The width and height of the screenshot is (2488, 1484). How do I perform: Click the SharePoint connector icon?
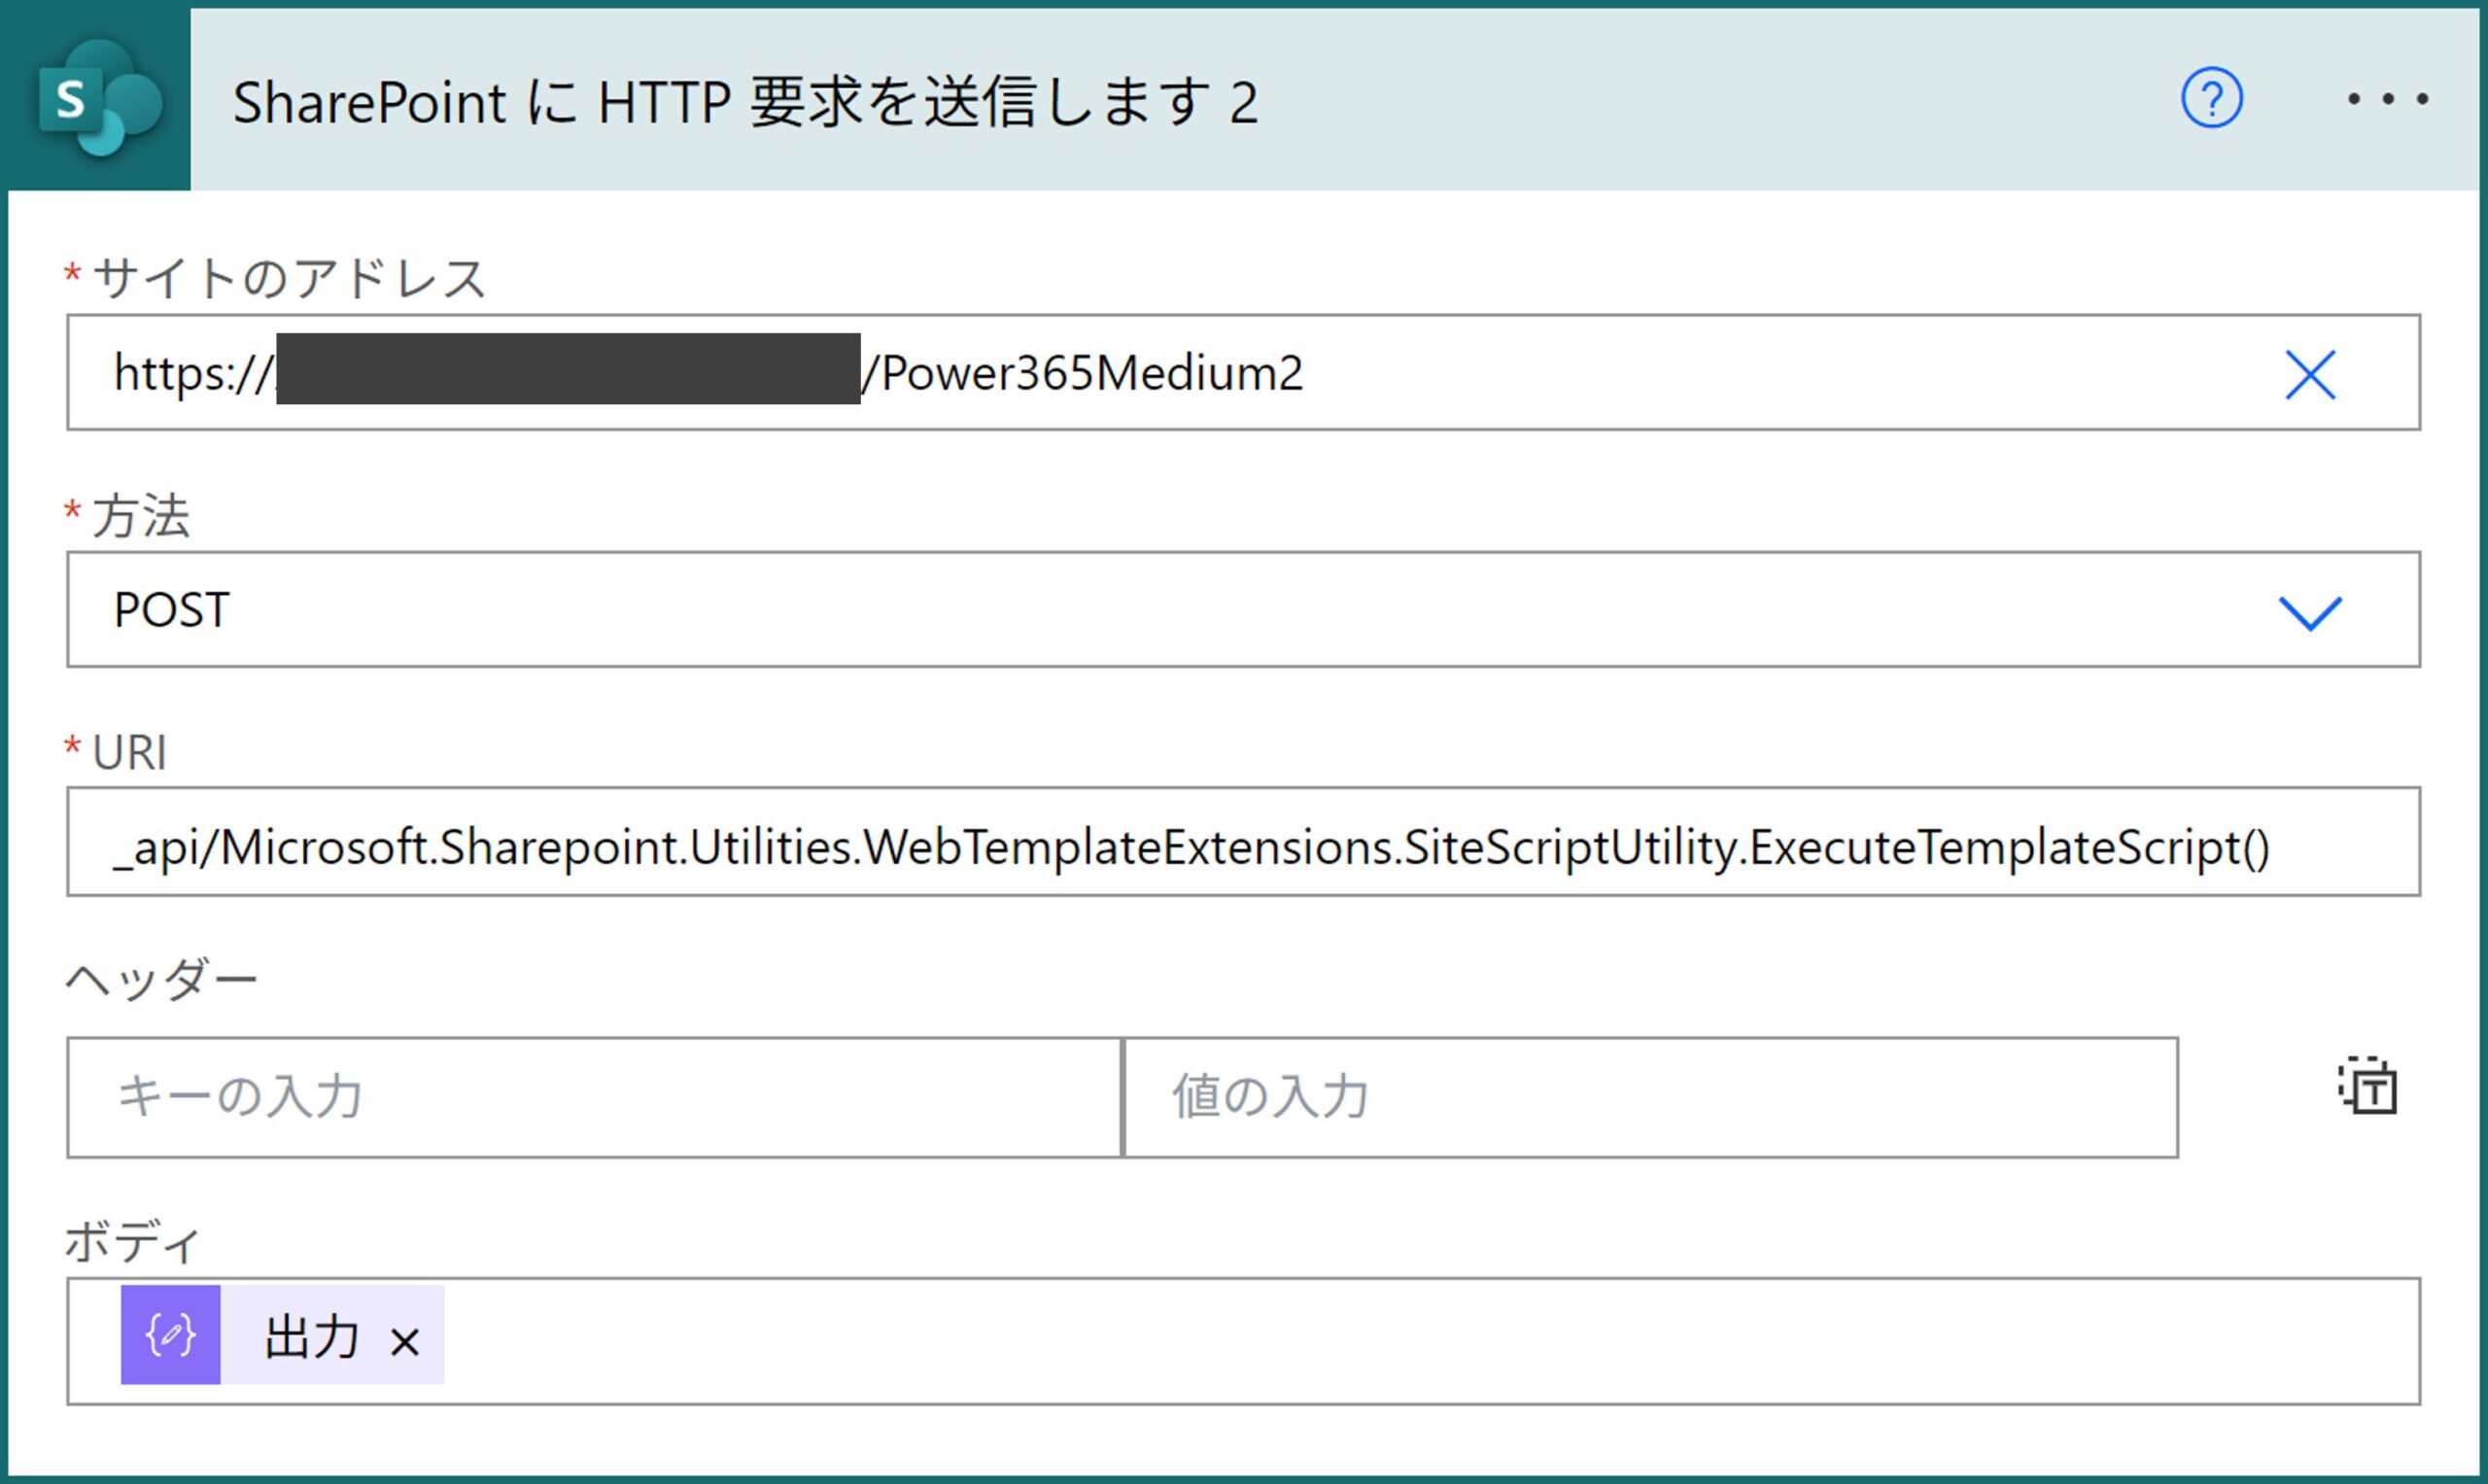point(98,99)
